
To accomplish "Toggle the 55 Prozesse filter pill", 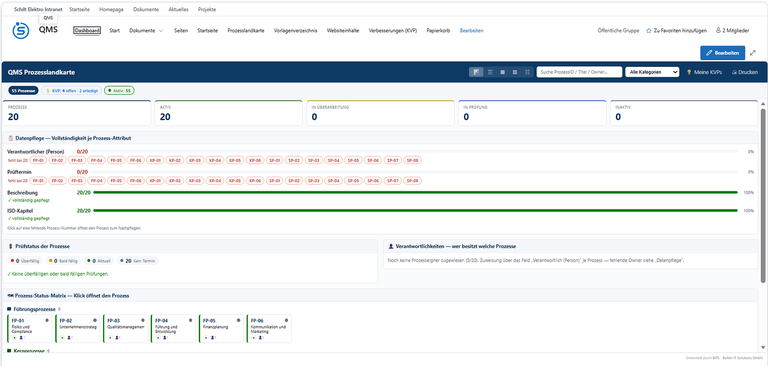I will [24, 91].
